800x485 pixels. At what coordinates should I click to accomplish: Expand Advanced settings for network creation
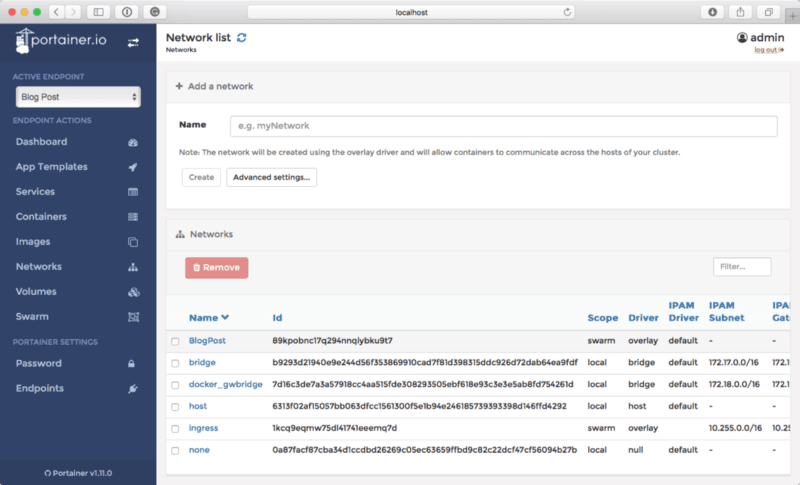point(271,177)
